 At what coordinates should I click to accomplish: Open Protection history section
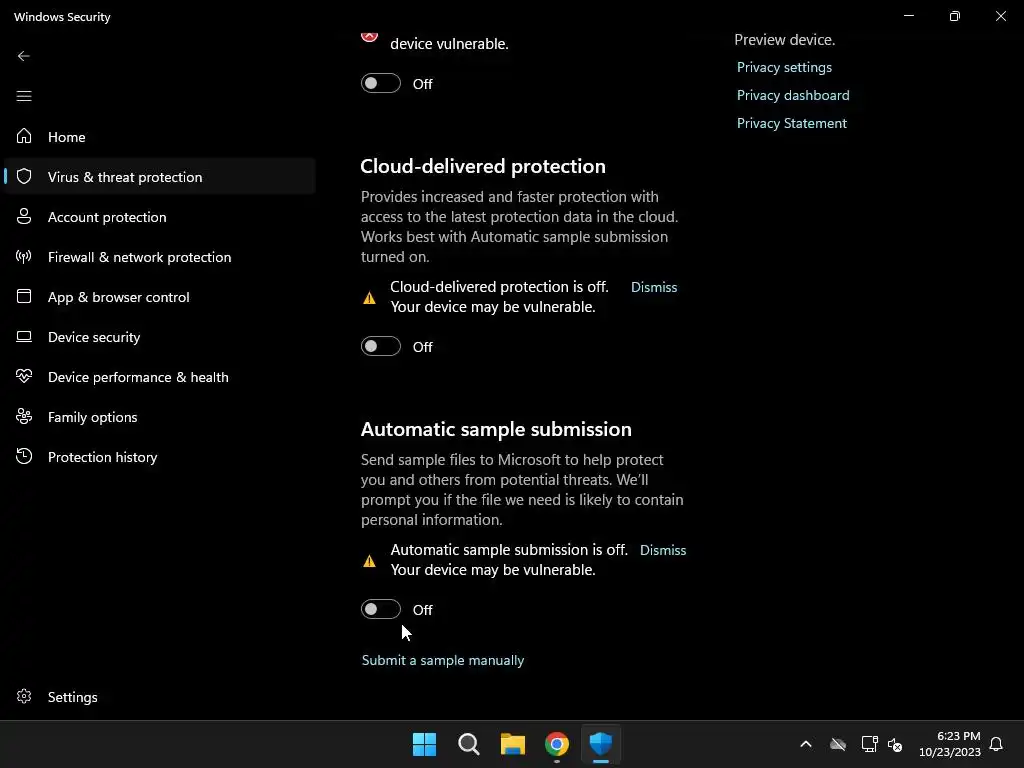point(160,456)
